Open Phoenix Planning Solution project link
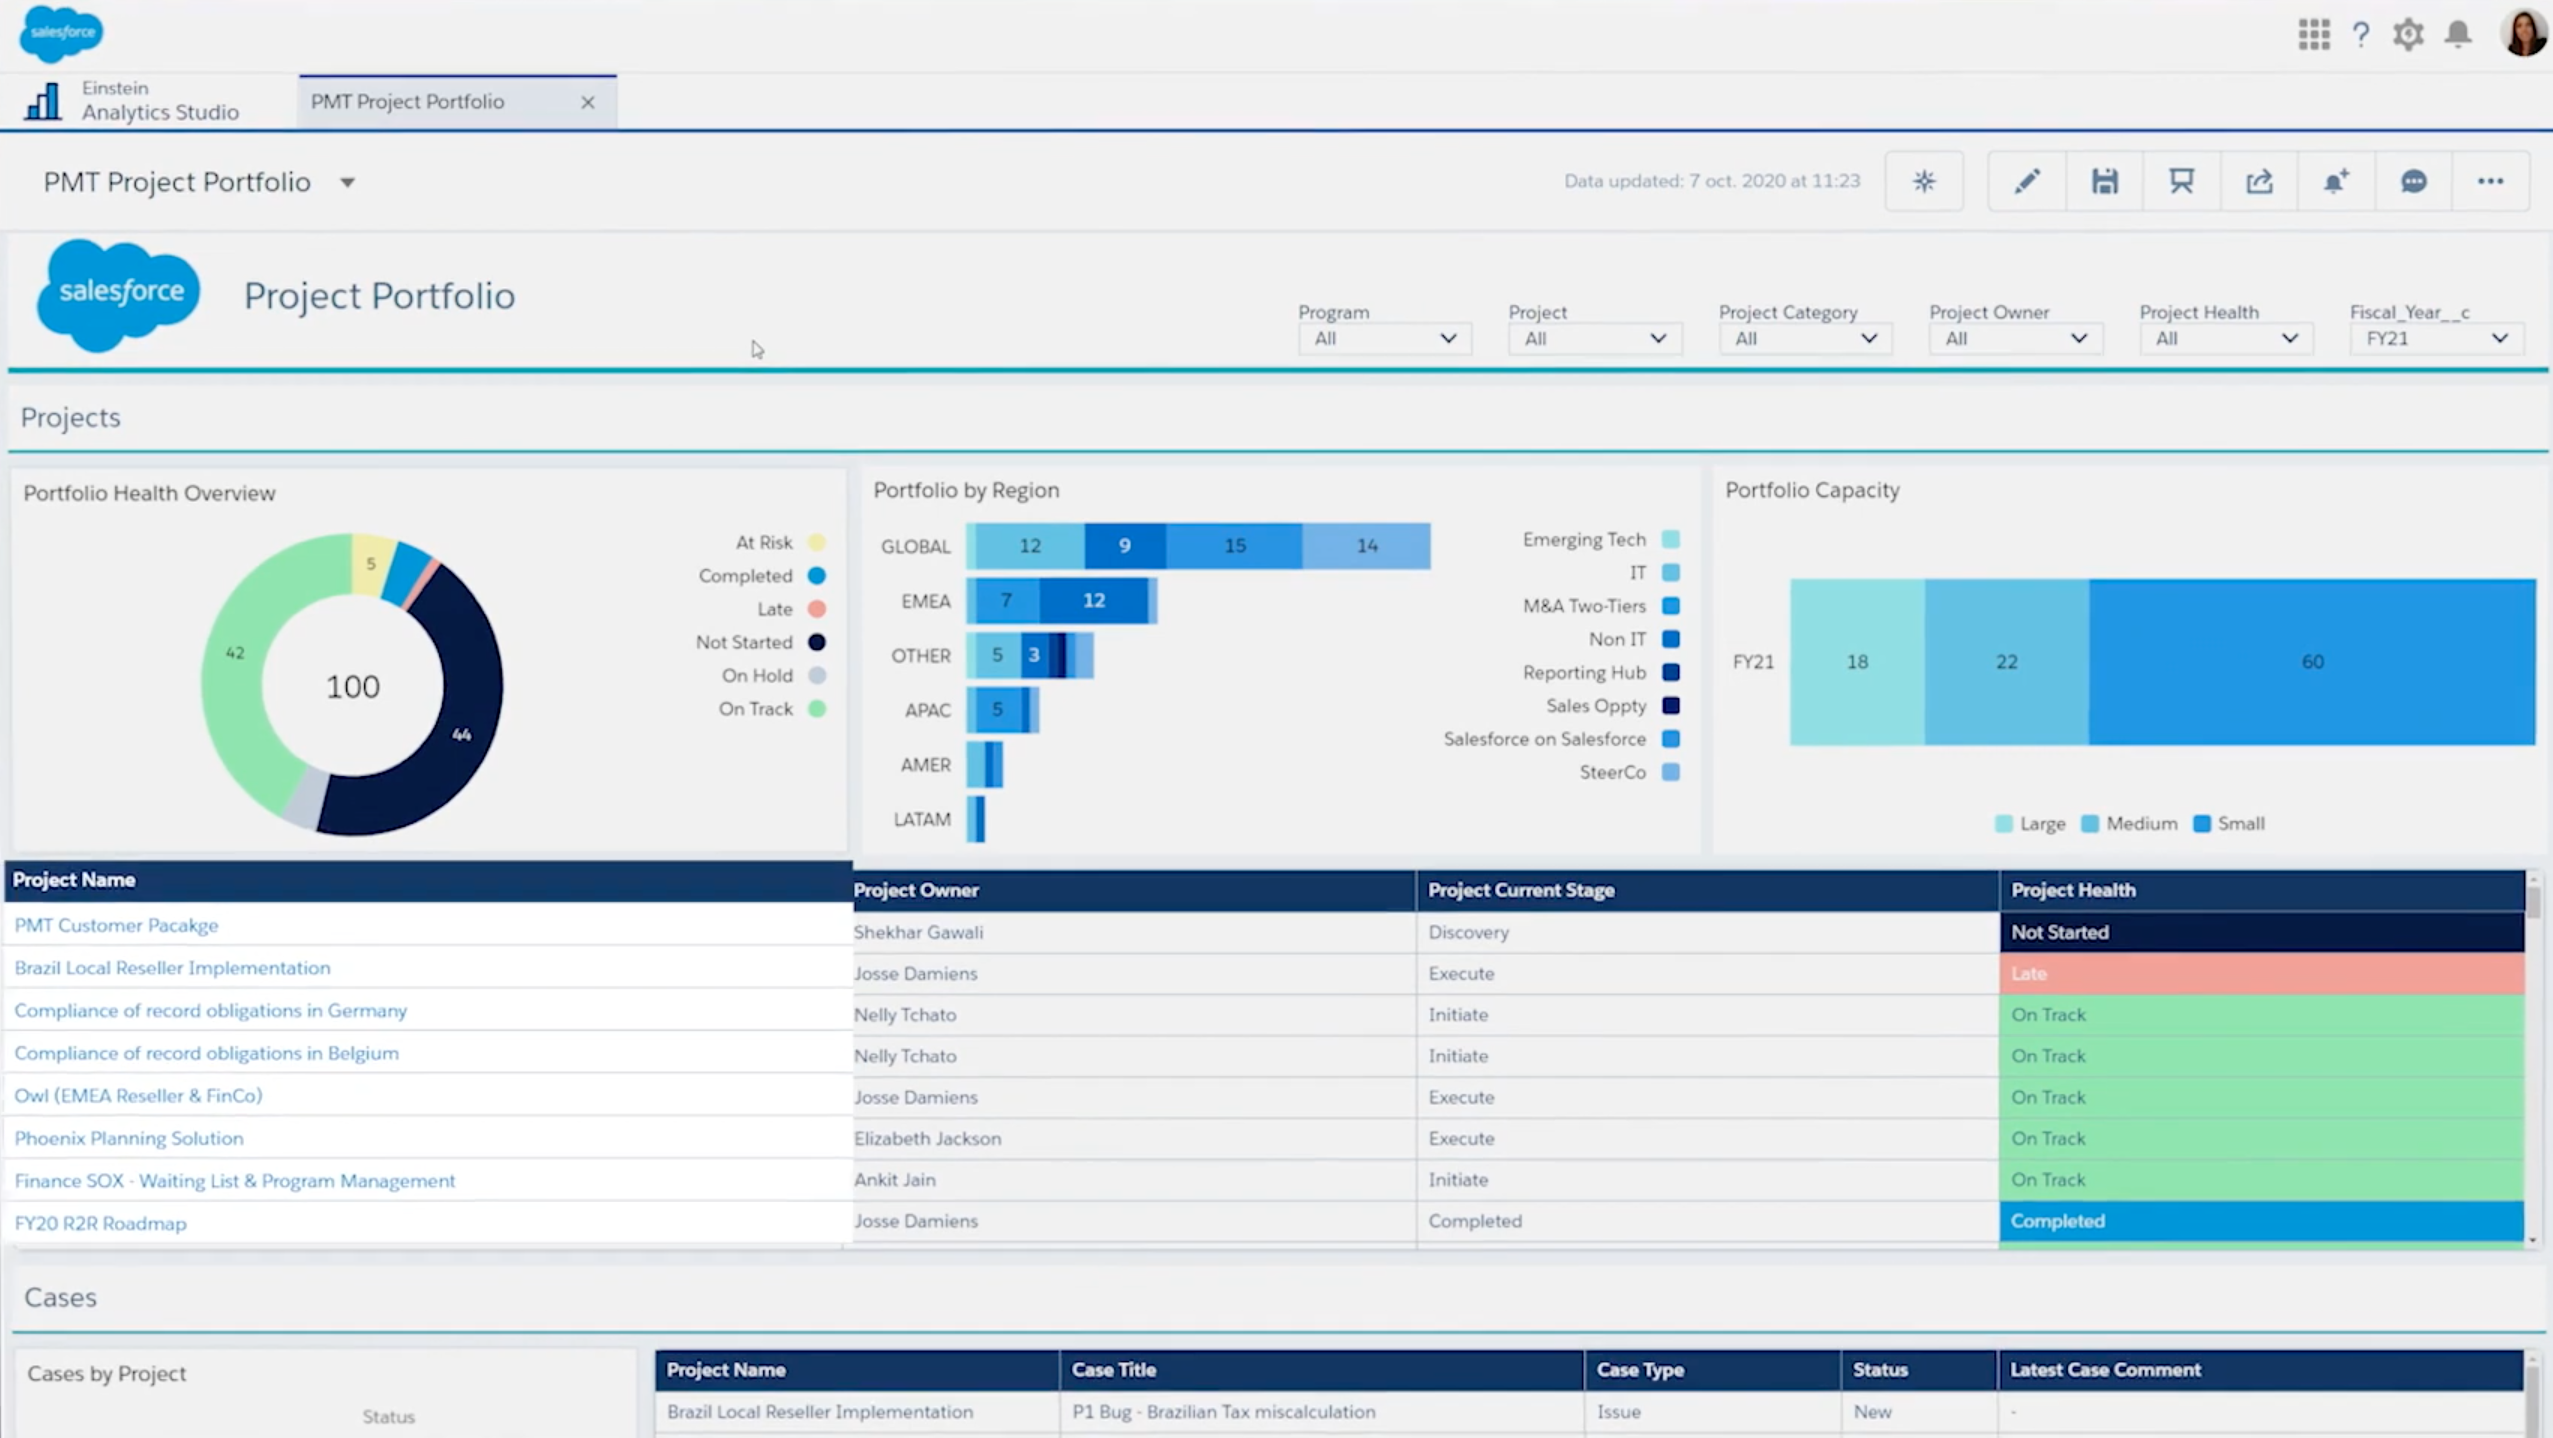2553x1438 pixels. click(x=129, y=1139)
